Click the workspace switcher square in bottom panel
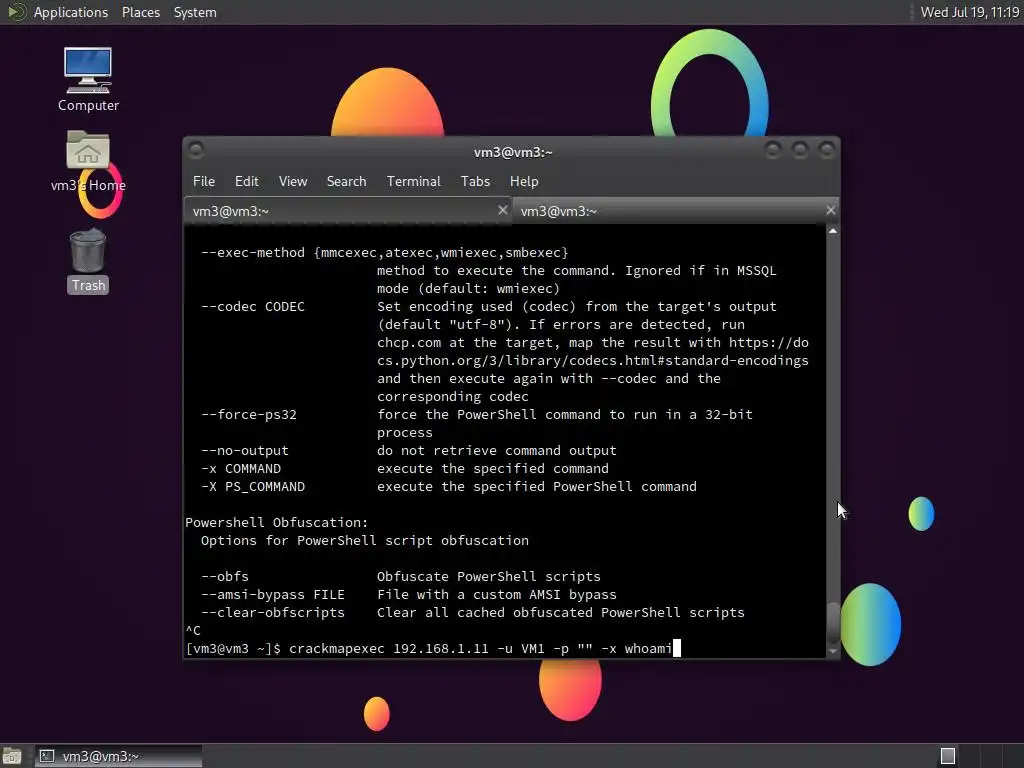This screenshot has height=768, width=1024. pyautogui.click(x=948, y=756)
